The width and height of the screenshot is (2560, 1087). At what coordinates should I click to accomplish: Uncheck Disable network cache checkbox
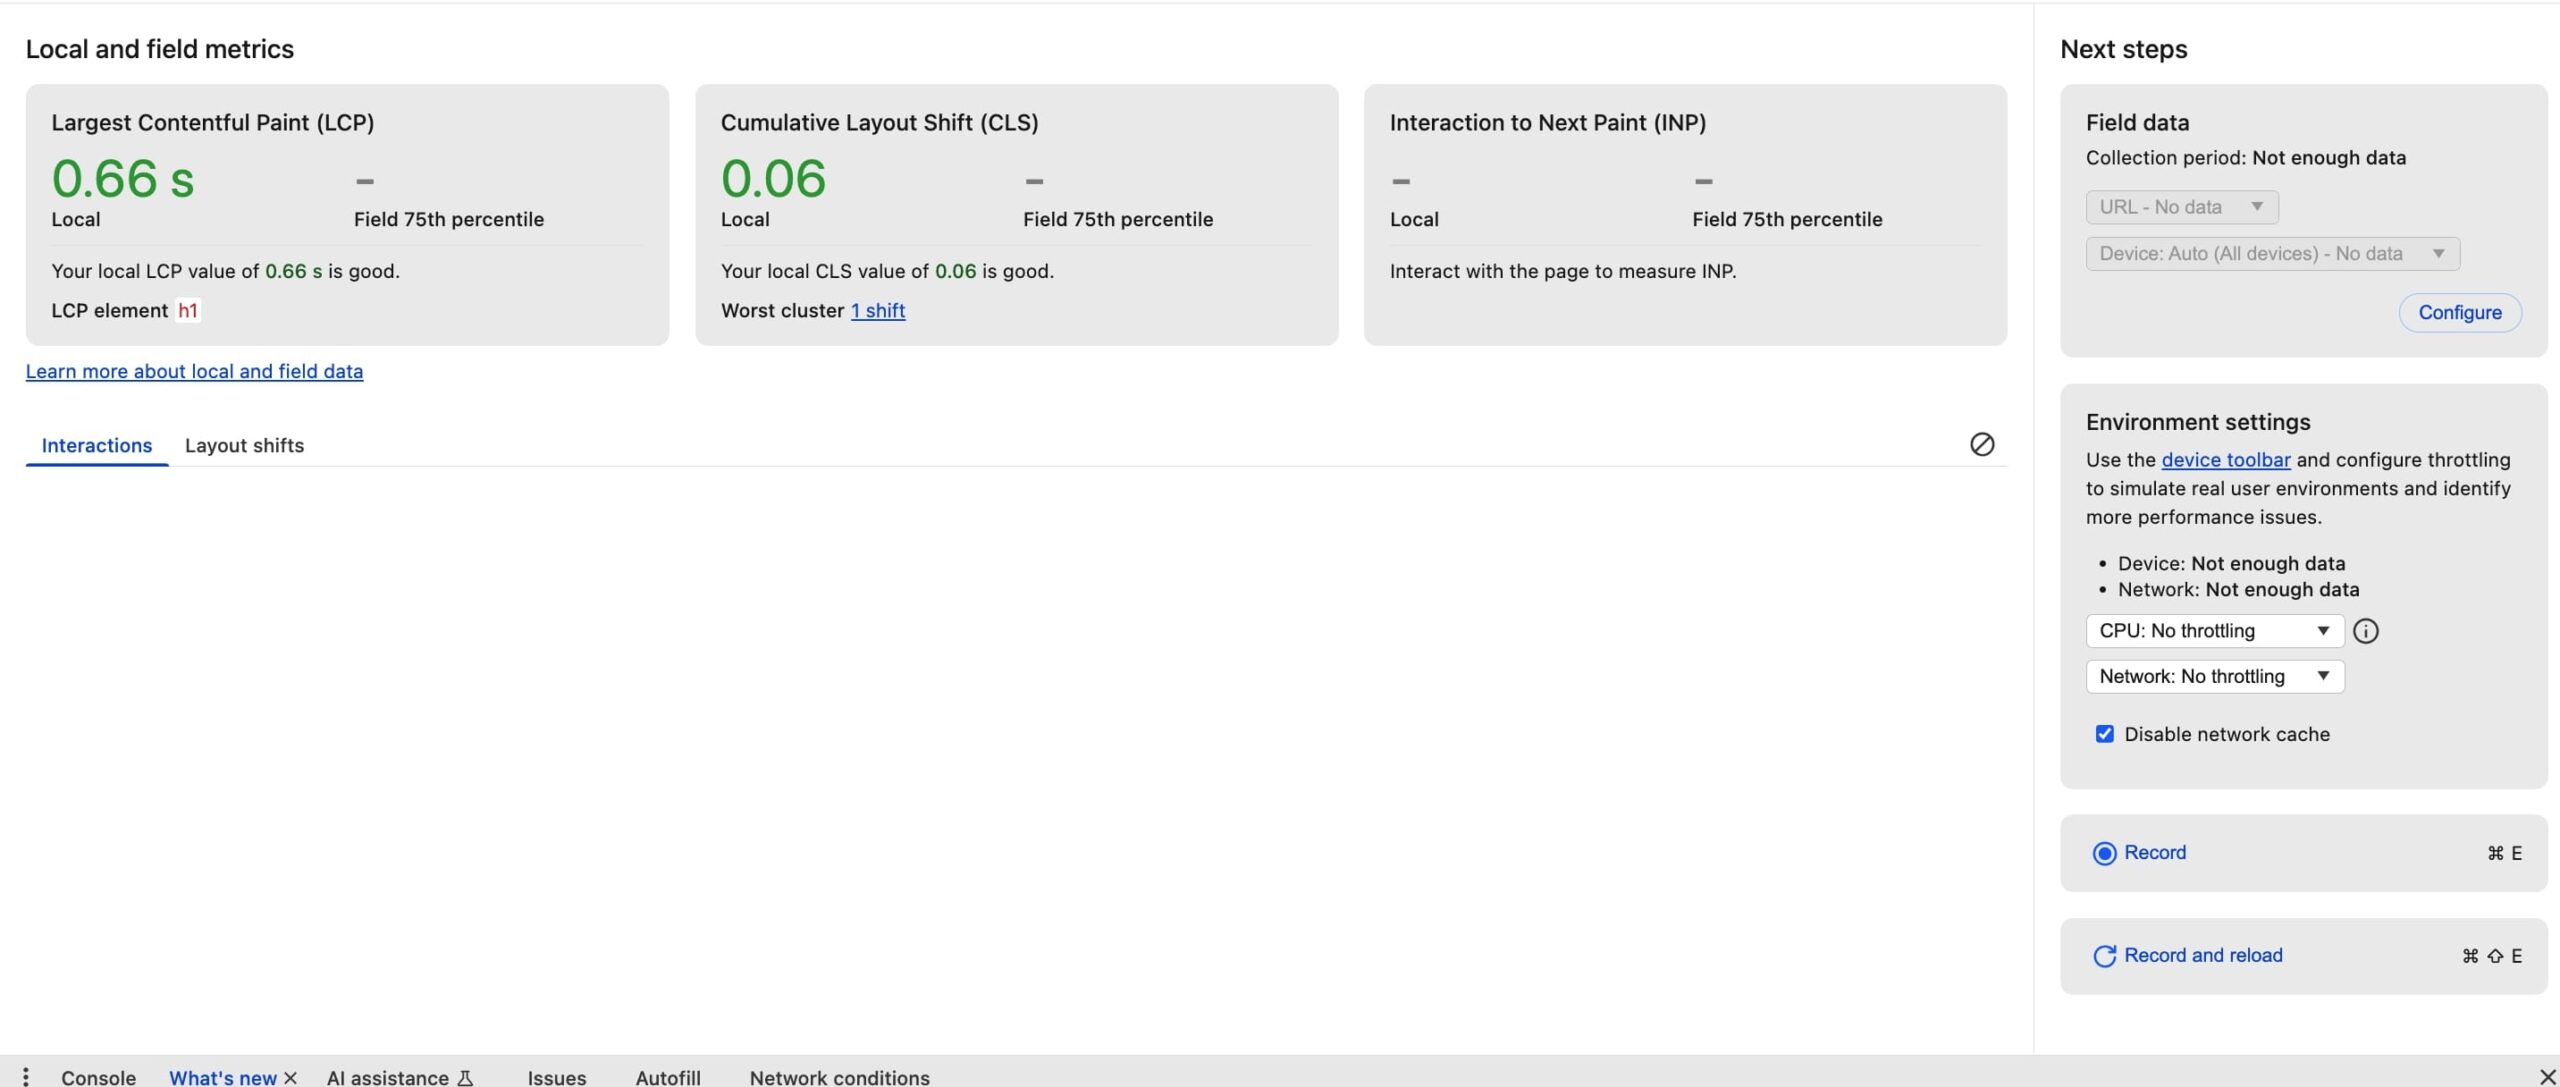[2104, 734]
